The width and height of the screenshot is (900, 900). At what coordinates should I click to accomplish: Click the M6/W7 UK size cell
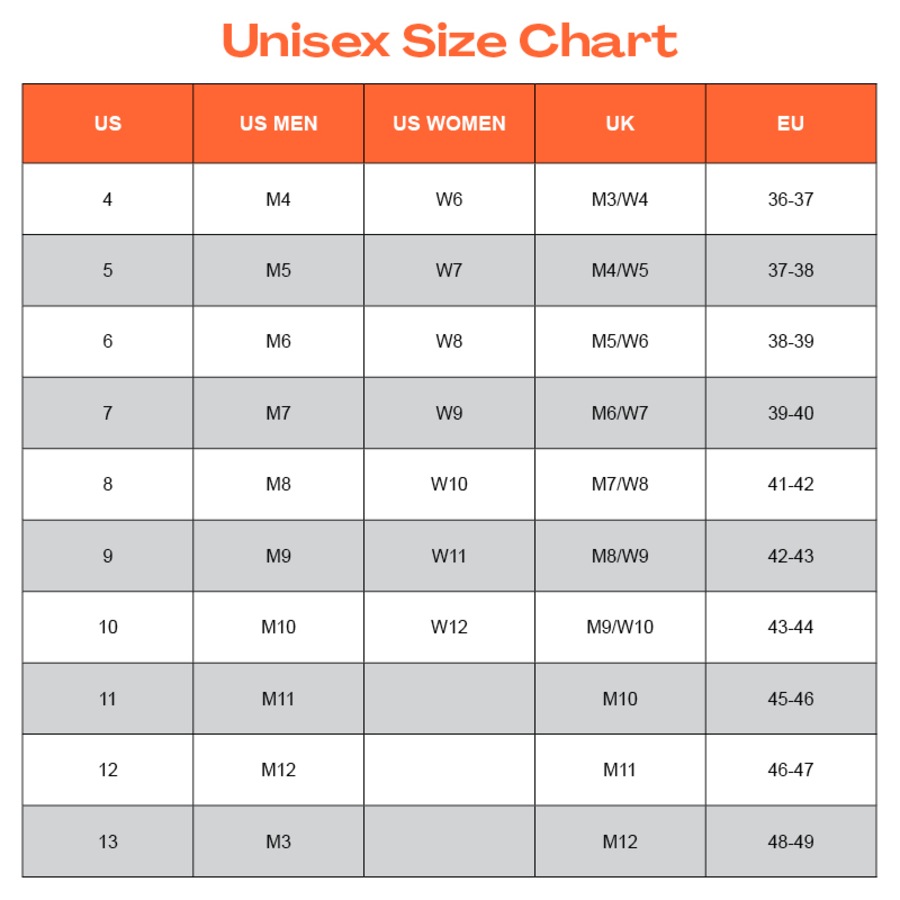[x=620, y=413]
